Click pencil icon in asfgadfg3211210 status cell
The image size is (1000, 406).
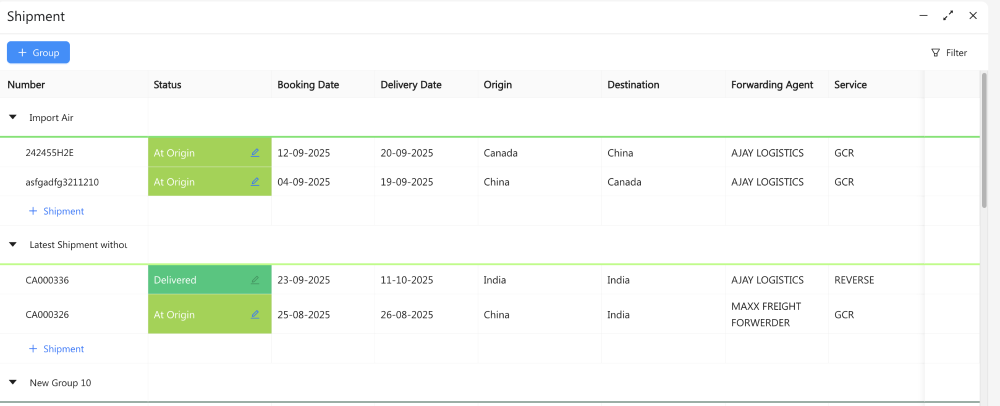click(255, 182)
